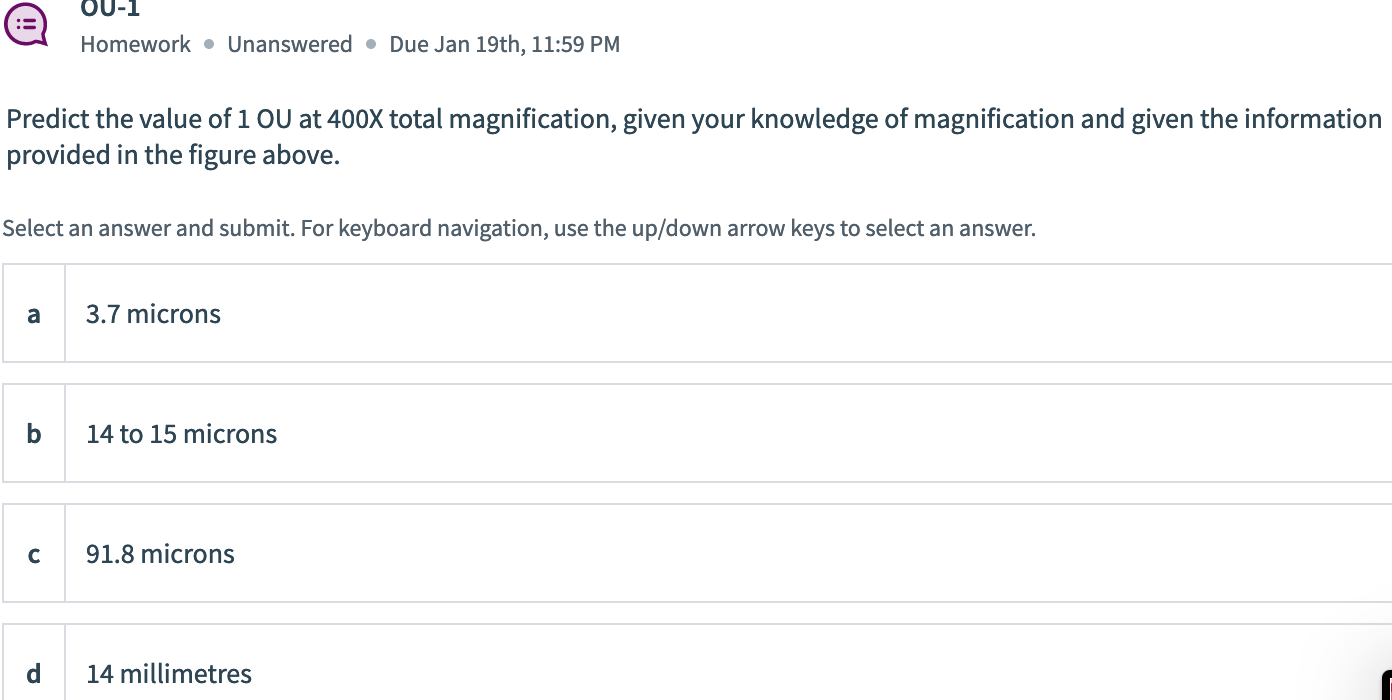Choose the 3.7 microns answer text
The width and height of the screenshot is (1392, 700).
pyautogui.click(x=153, y=314)
